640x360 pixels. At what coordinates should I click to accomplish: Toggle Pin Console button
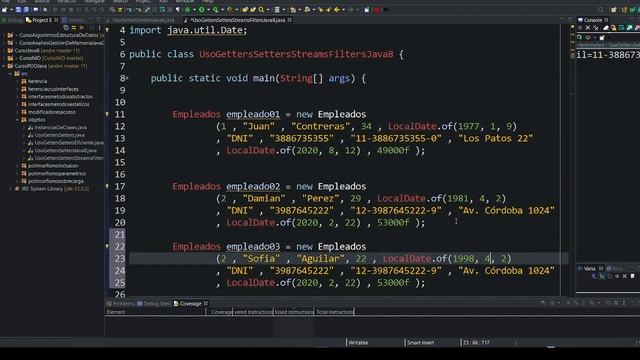pyautogui.click(x=579, y=37)
